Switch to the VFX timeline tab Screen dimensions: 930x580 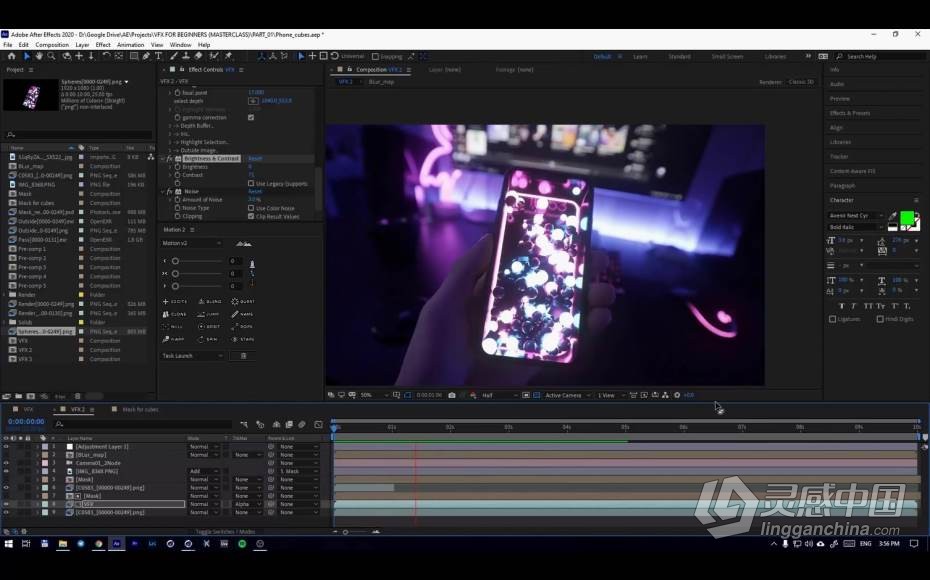pos(28,409)
